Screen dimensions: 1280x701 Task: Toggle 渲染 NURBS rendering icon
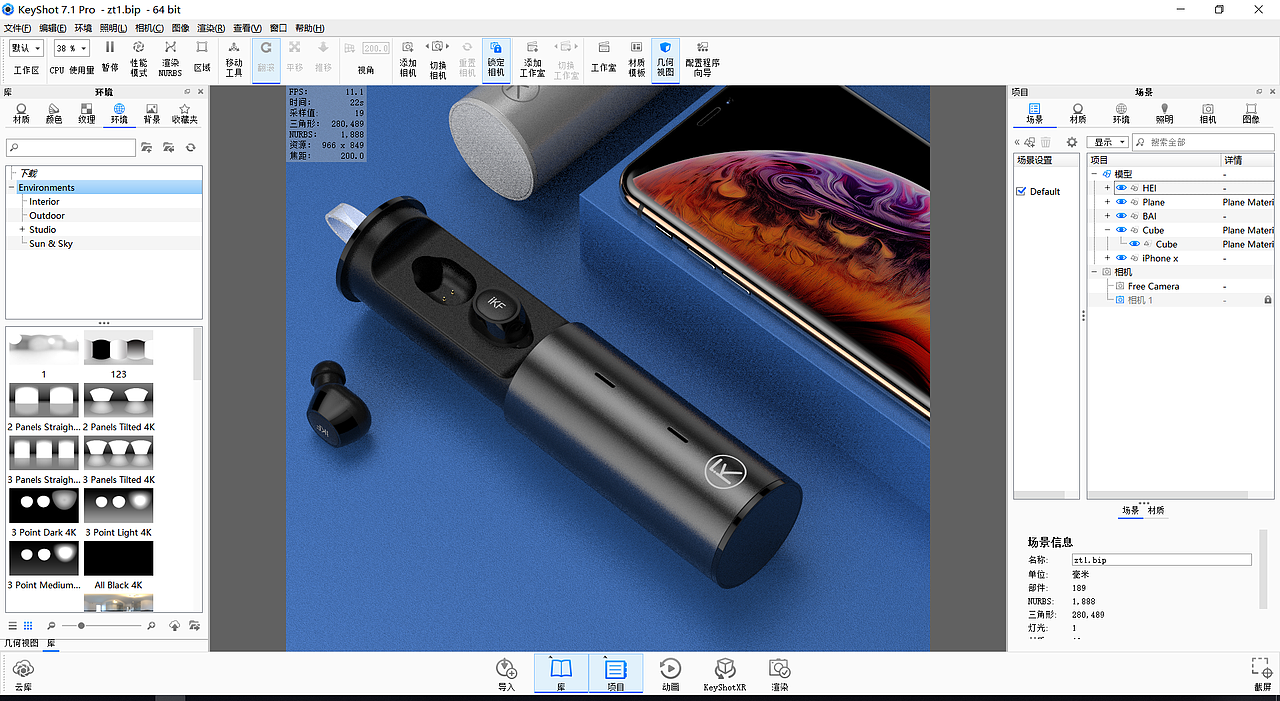coord(170,58)
